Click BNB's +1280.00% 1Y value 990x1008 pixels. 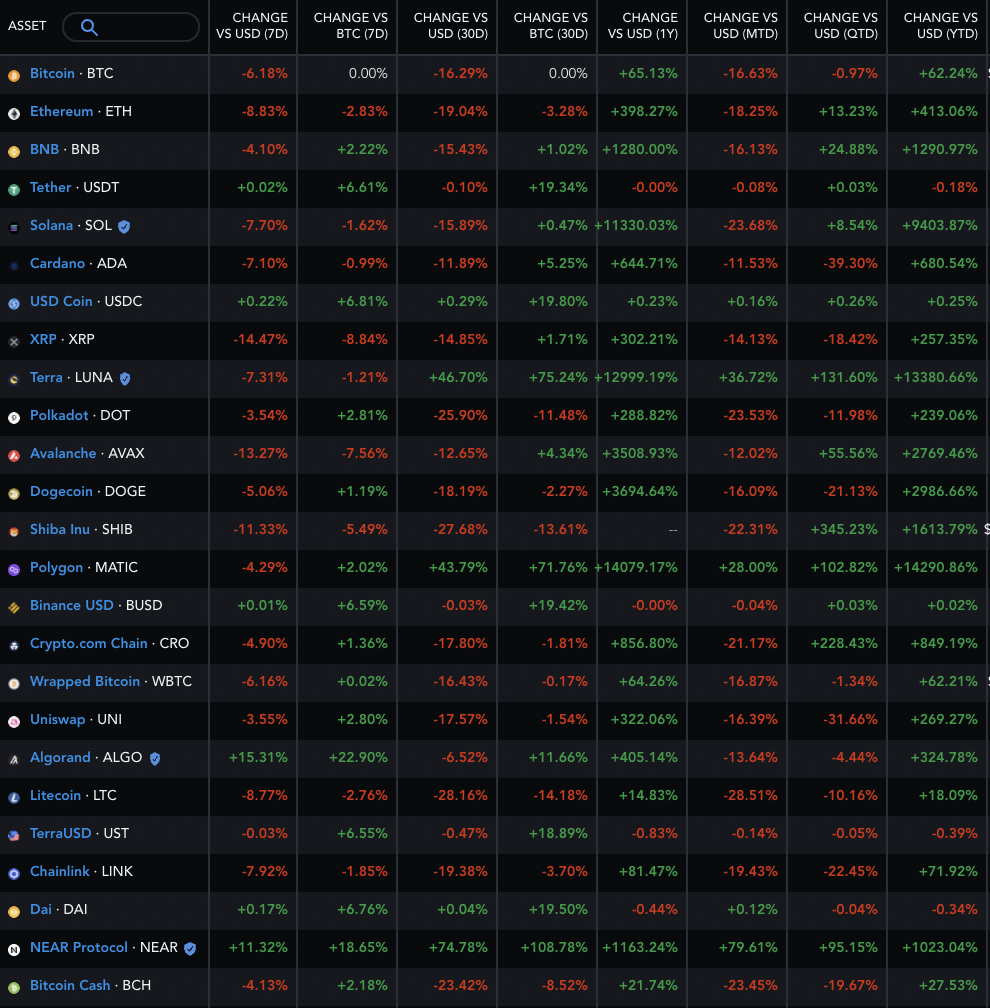pos(640,149)
